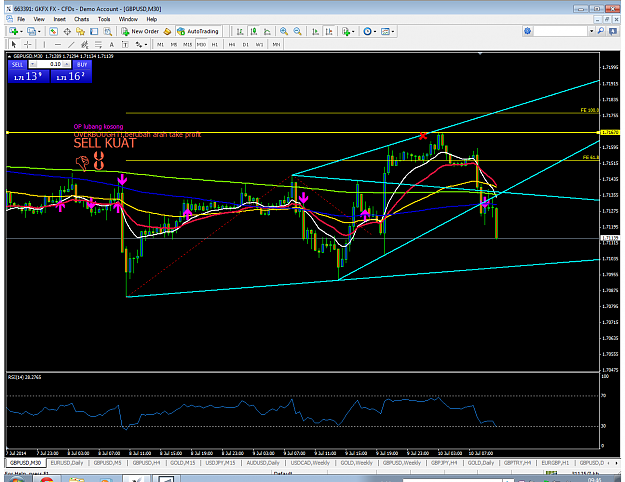Switch to H4 timeframe

(x=232, y=44)
